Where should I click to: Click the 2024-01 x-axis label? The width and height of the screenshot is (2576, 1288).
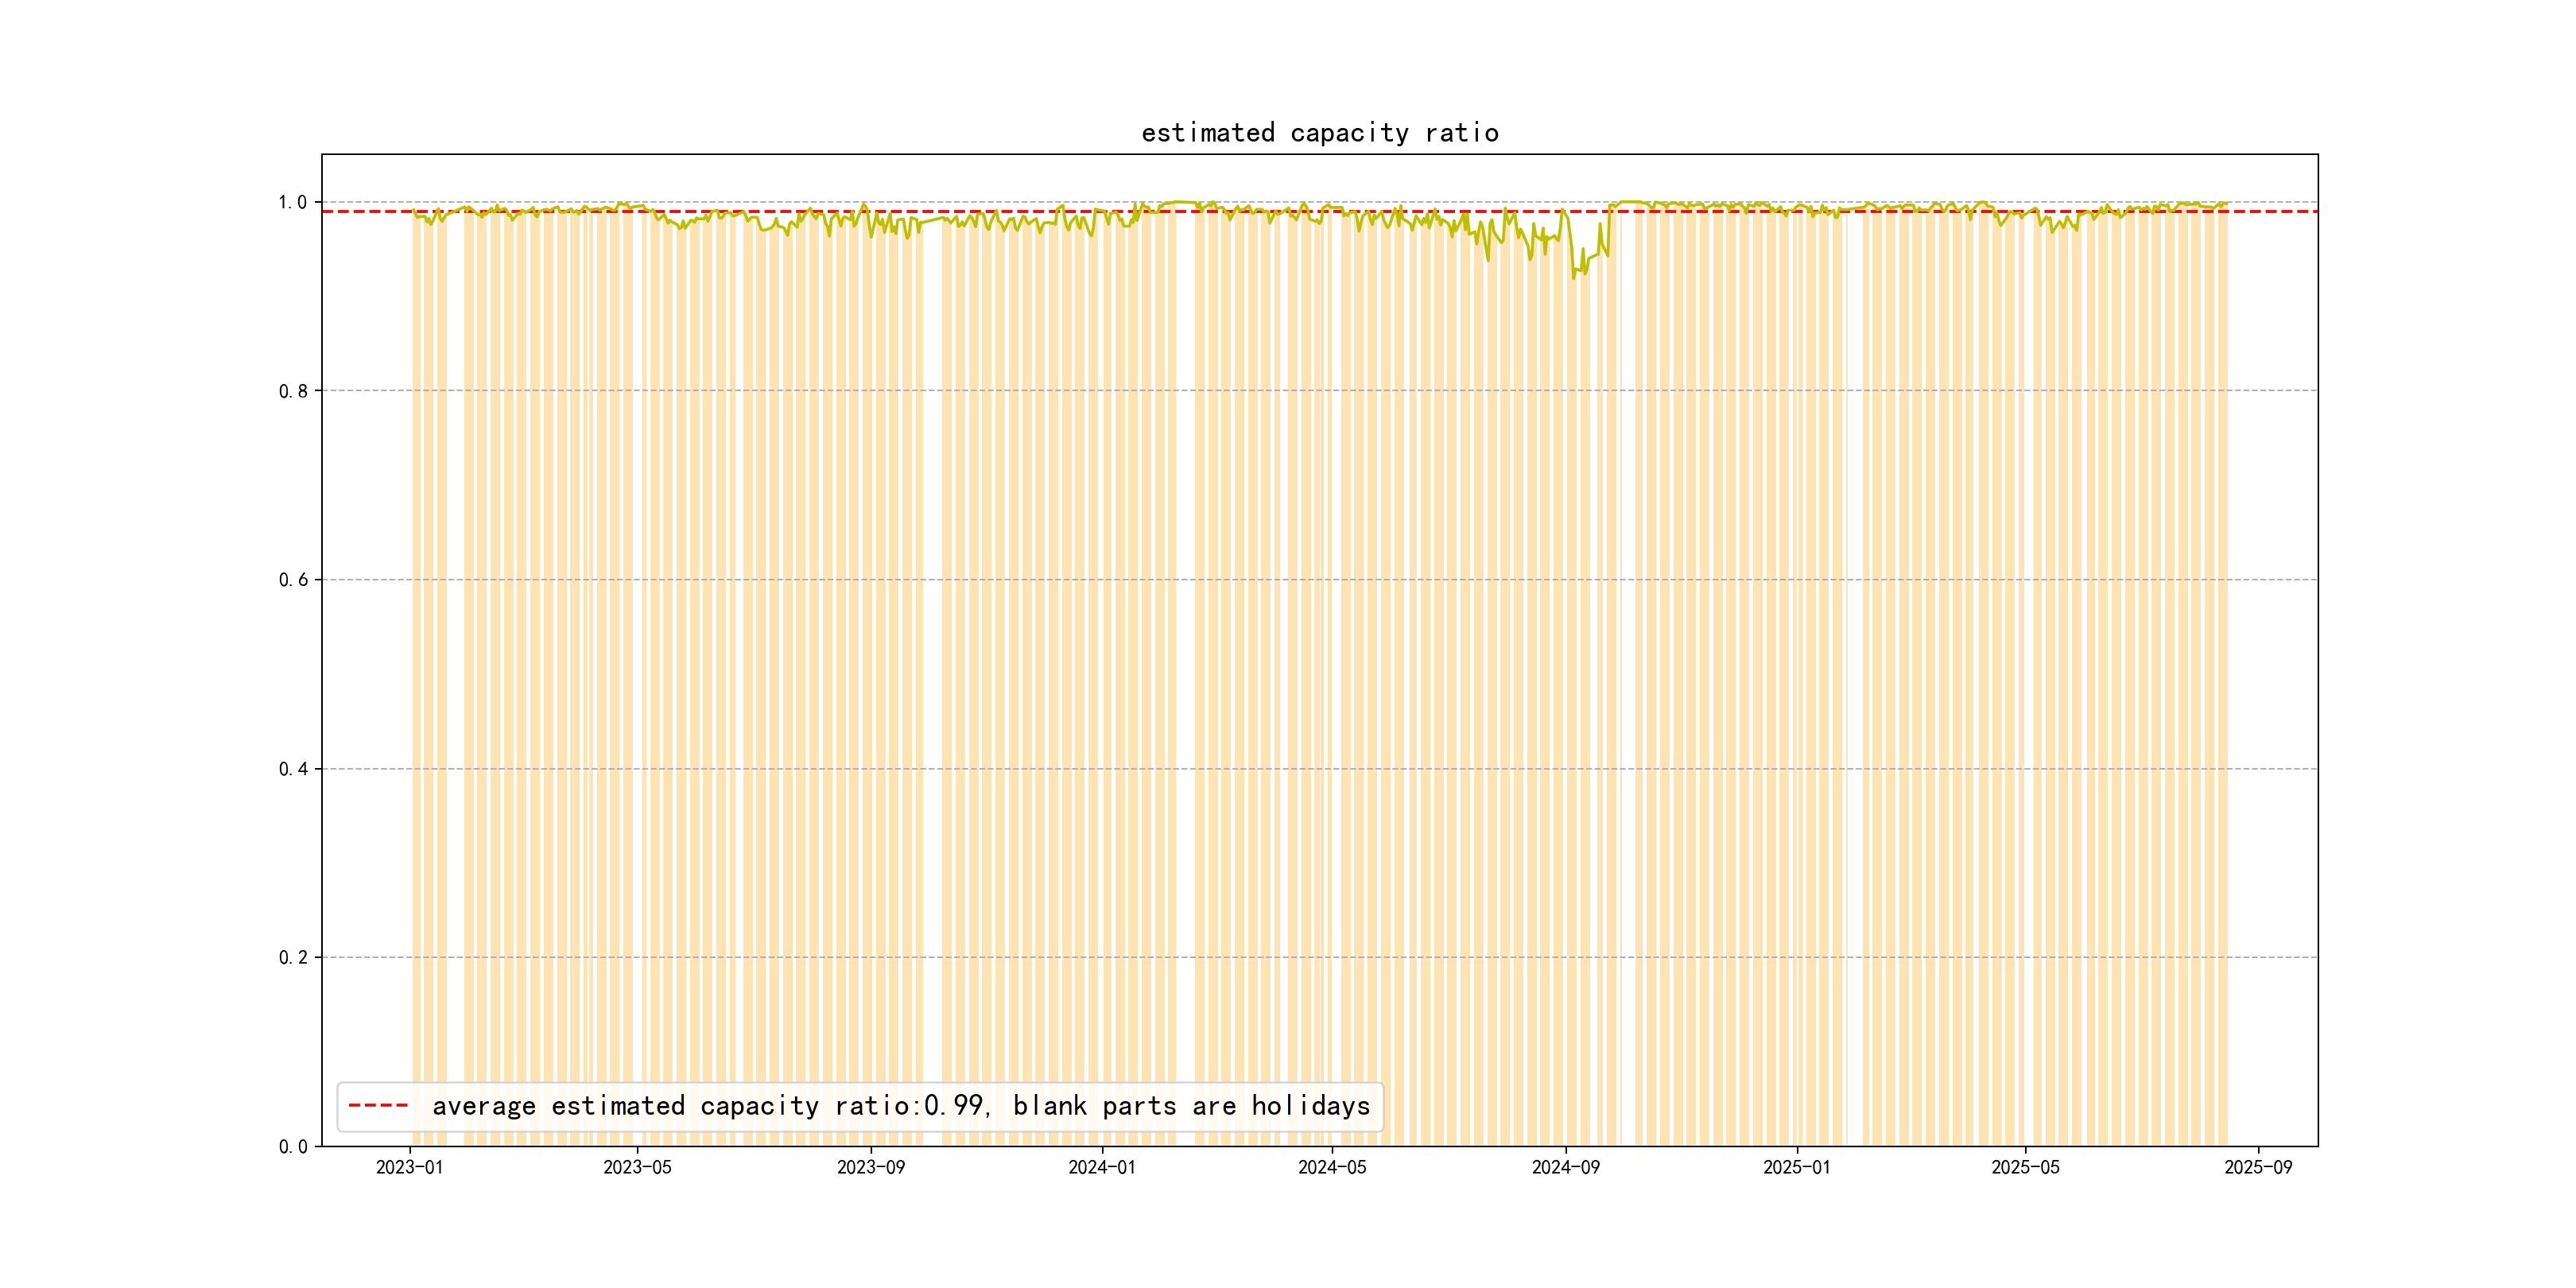[1101, 1167]
